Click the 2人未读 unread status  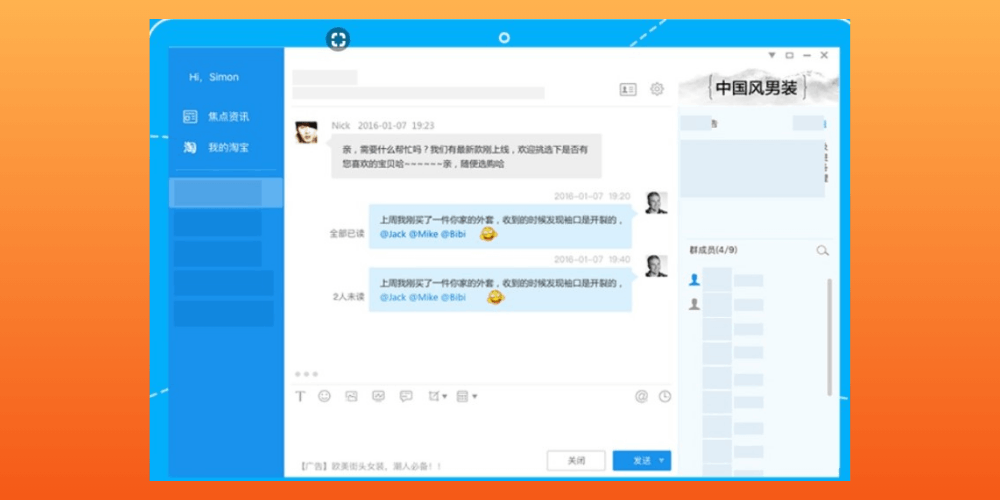click(x=349, y=297)
